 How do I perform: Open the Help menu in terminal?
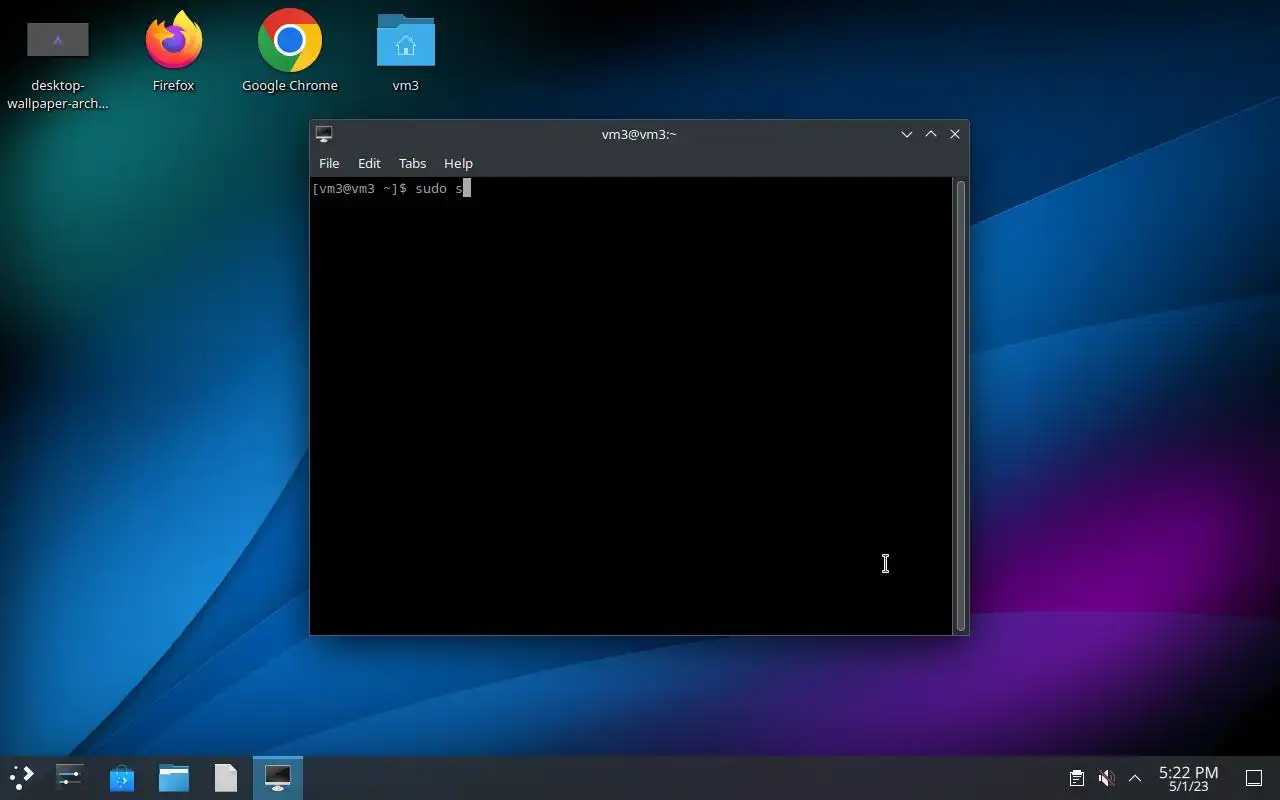458,163
